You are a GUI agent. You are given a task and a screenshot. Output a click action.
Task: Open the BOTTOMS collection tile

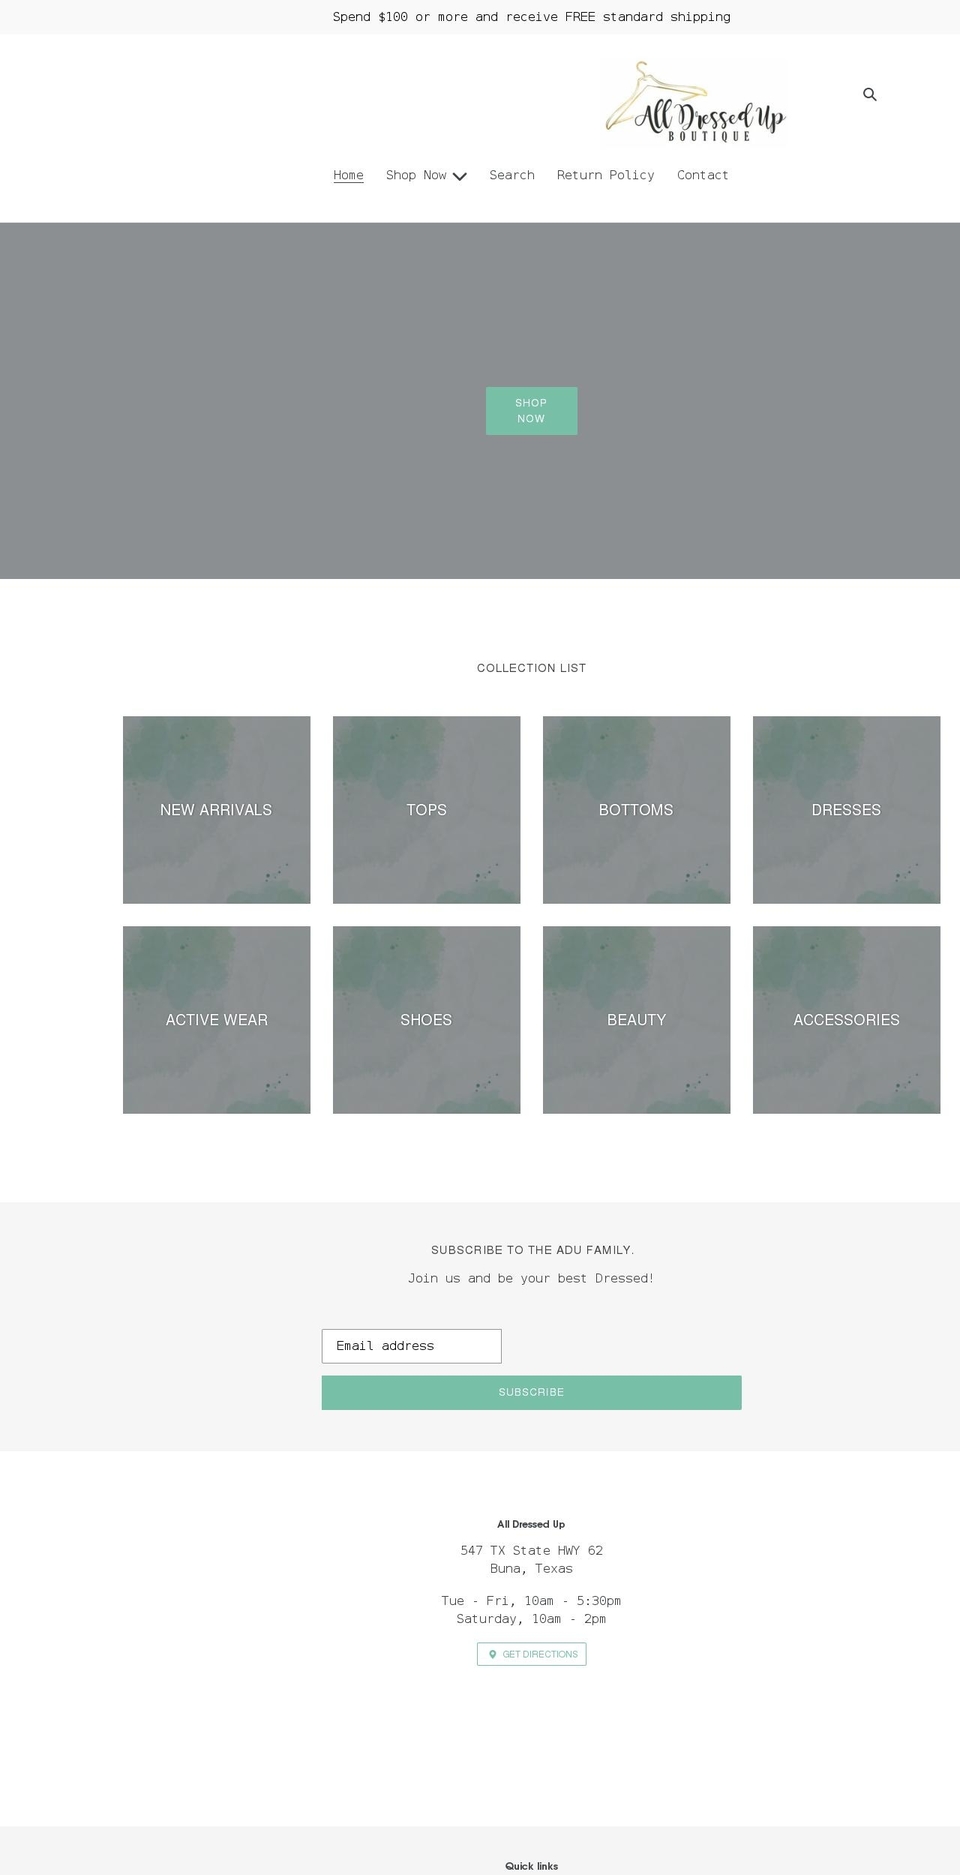tap(636, 810)
